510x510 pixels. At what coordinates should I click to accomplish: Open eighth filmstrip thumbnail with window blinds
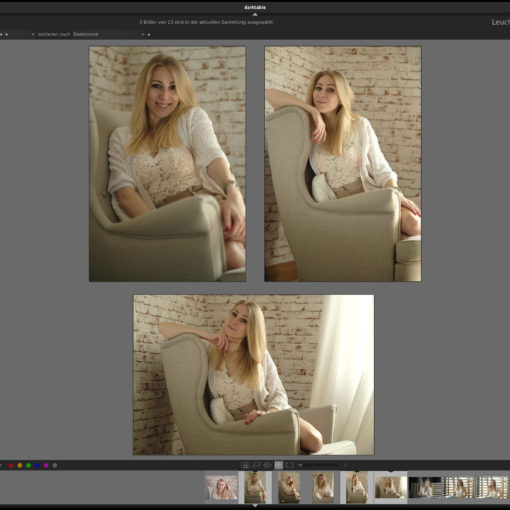point(459,487)
